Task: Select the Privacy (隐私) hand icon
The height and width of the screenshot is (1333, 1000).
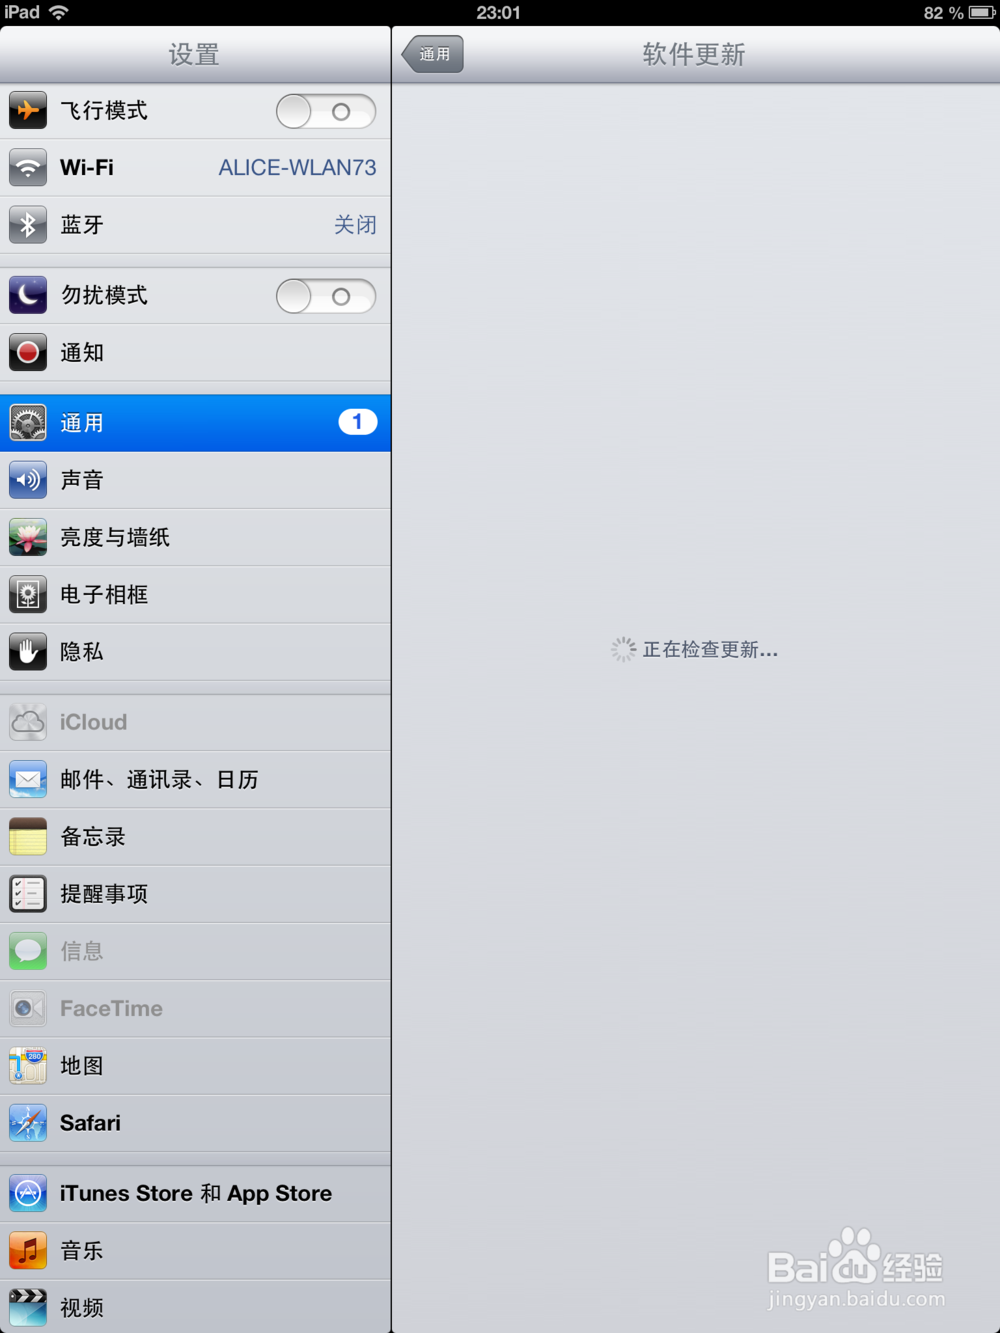Action: tap(27, 651)
